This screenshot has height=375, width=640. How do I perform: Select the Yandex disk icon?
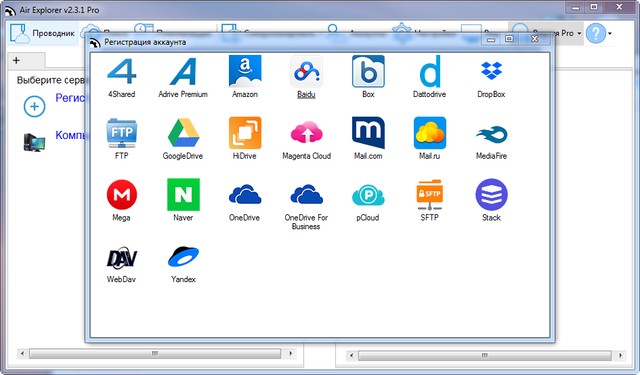click(x=183, y=257)
